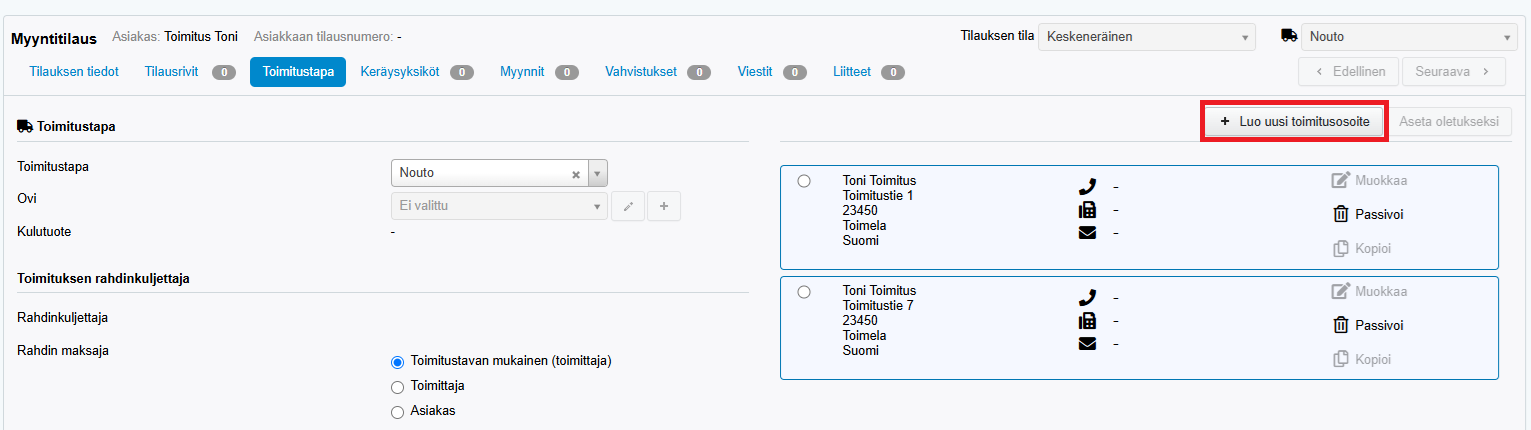Switch to the Tilausrivit tab
1531x430 pixels.
172,72
